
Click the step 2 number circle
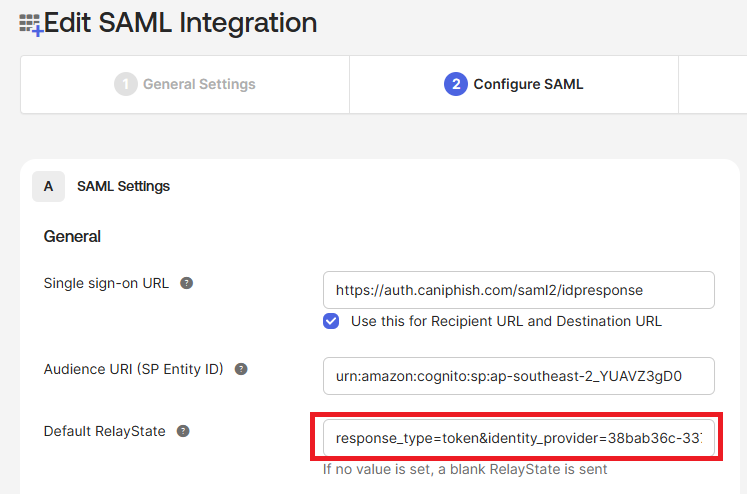click(456, 84)
